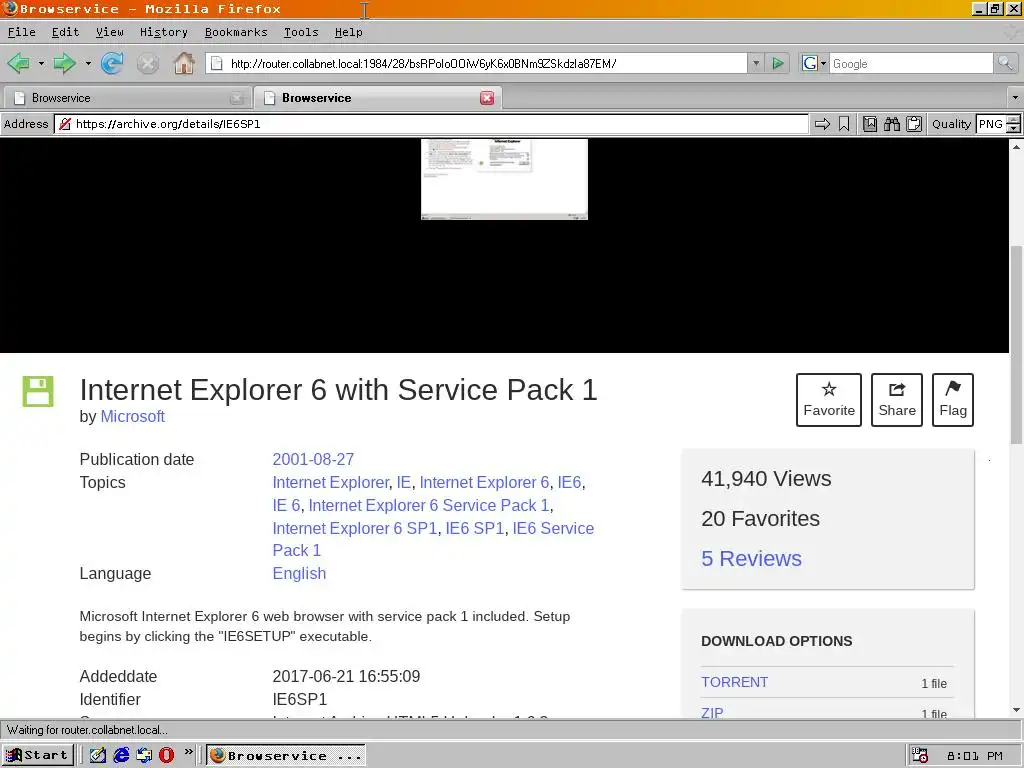Viewport: 1024px width, 768px height.
Task: Click the Google search box
Action: click(x=911, y=63)
